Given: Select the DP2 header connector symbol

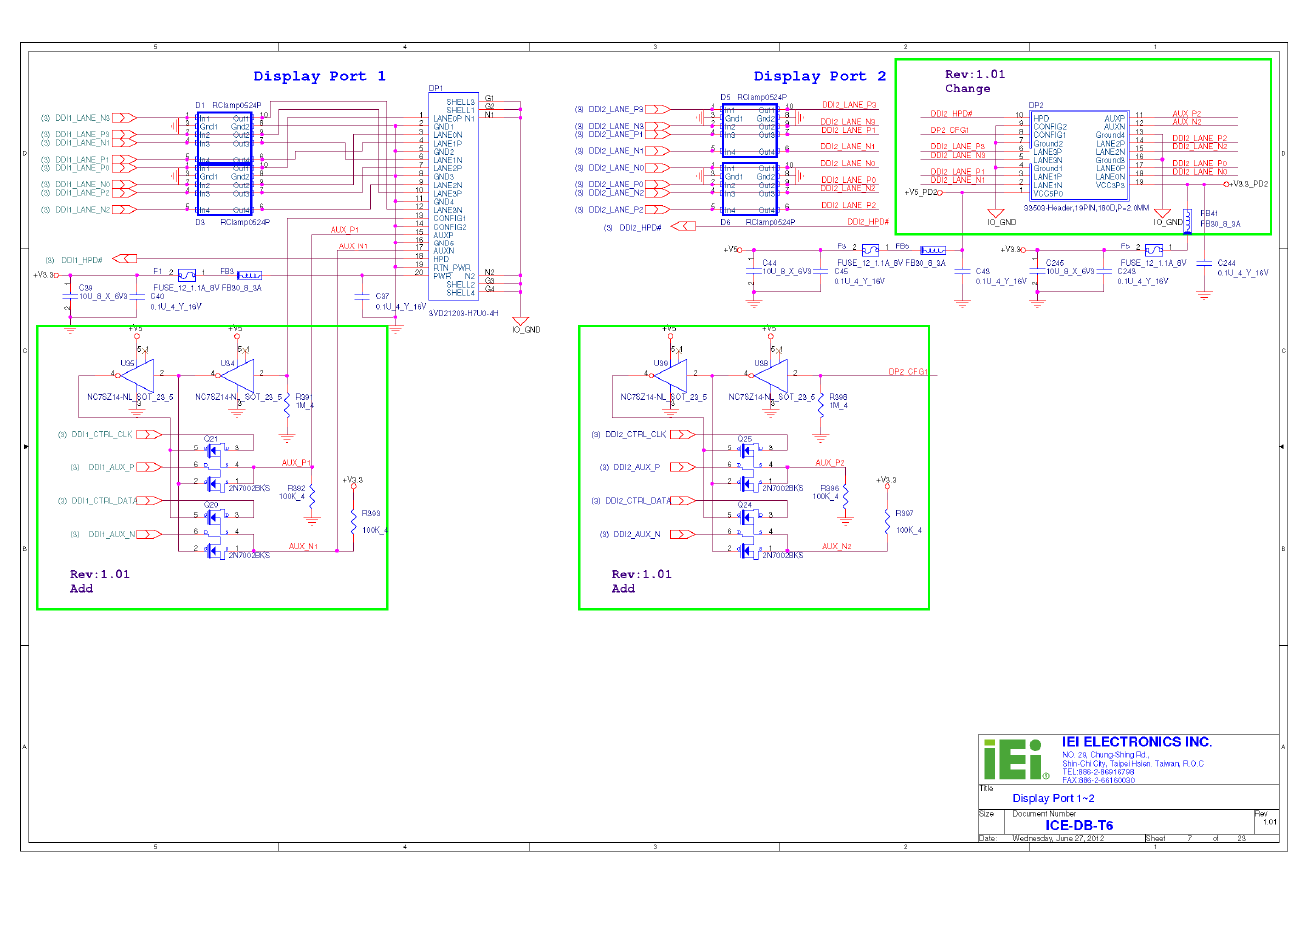Looking at the screenshot, I should (1078, 155).
